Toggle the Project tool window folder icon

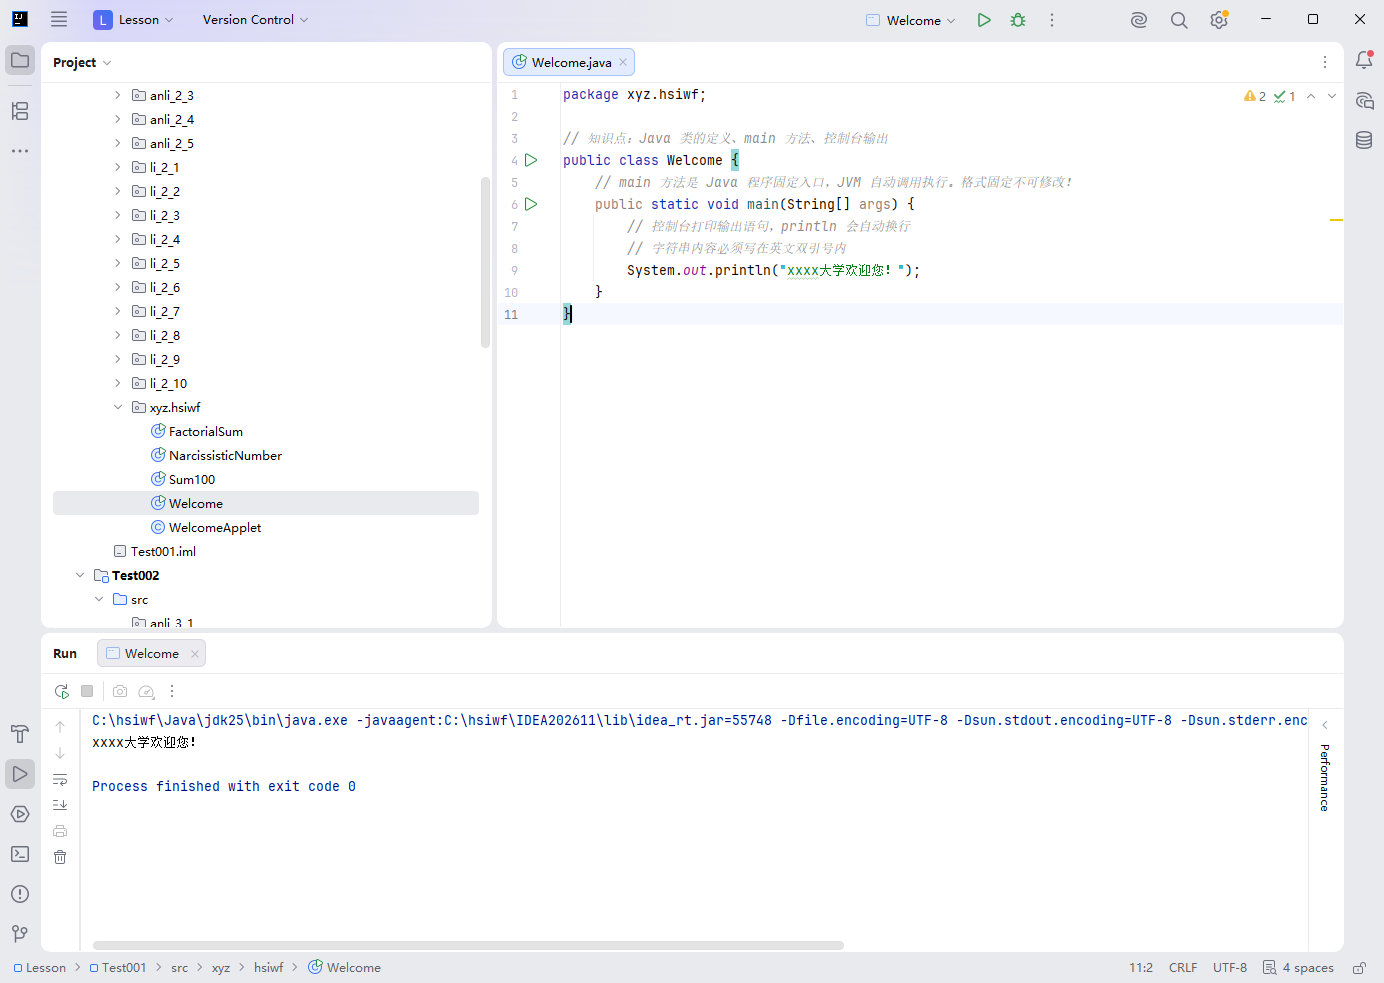[x=20, y=60]
